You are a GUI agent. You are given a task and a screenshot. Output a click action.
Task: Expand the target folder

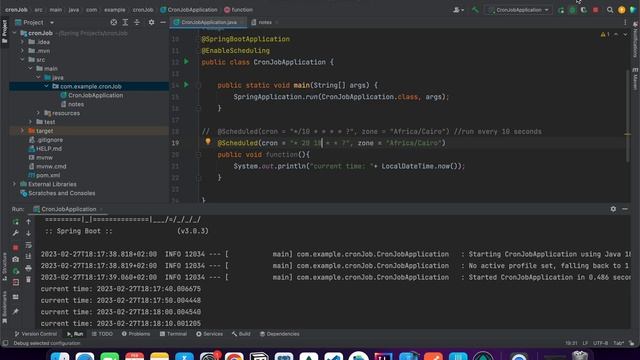point(22,131)
